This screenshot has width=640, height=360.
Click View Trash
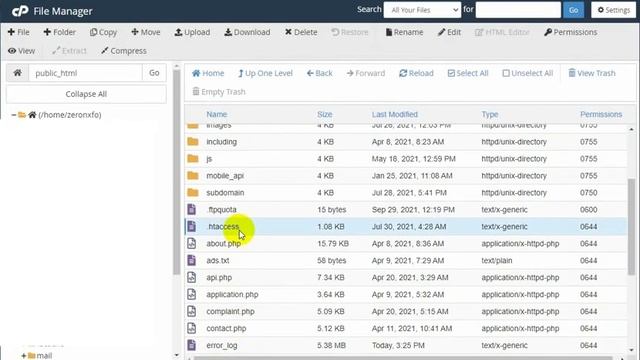click(592, 73)
